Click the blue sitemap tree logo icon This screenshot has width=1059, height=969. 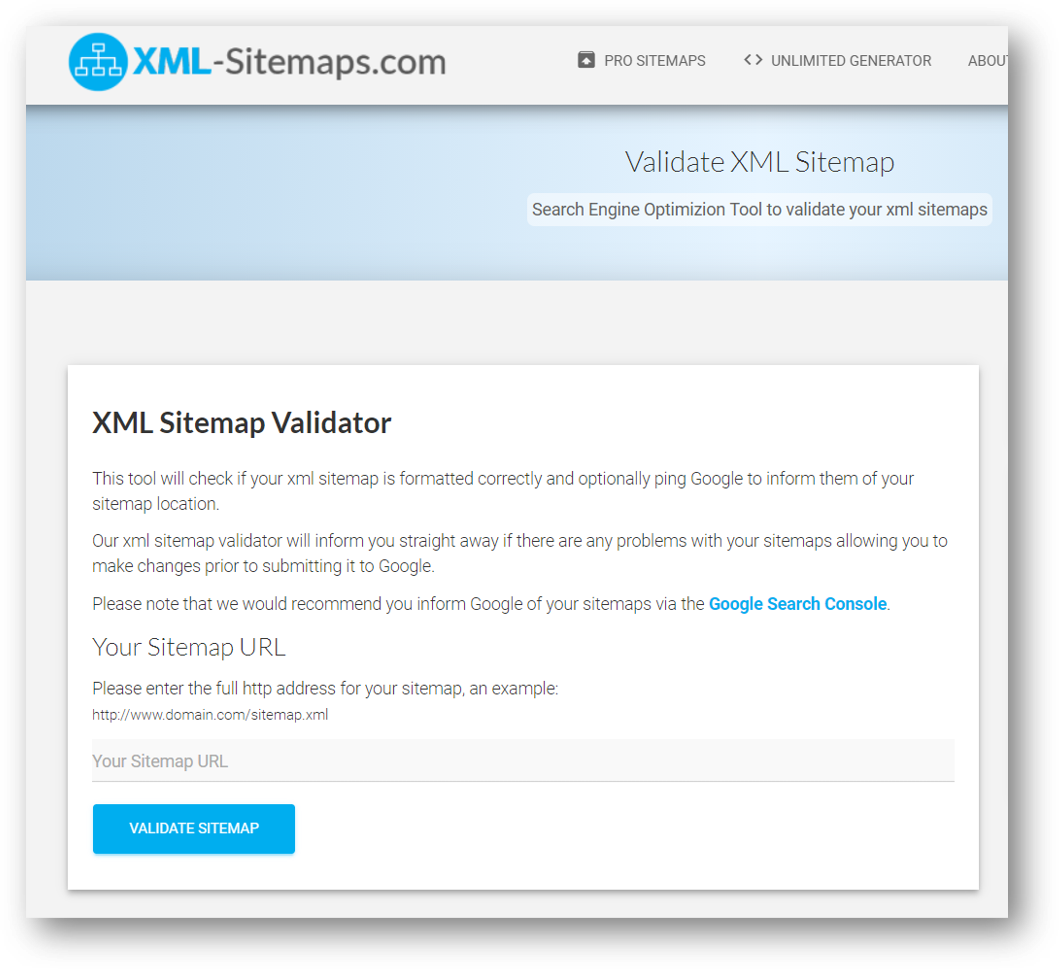point(98,61)
